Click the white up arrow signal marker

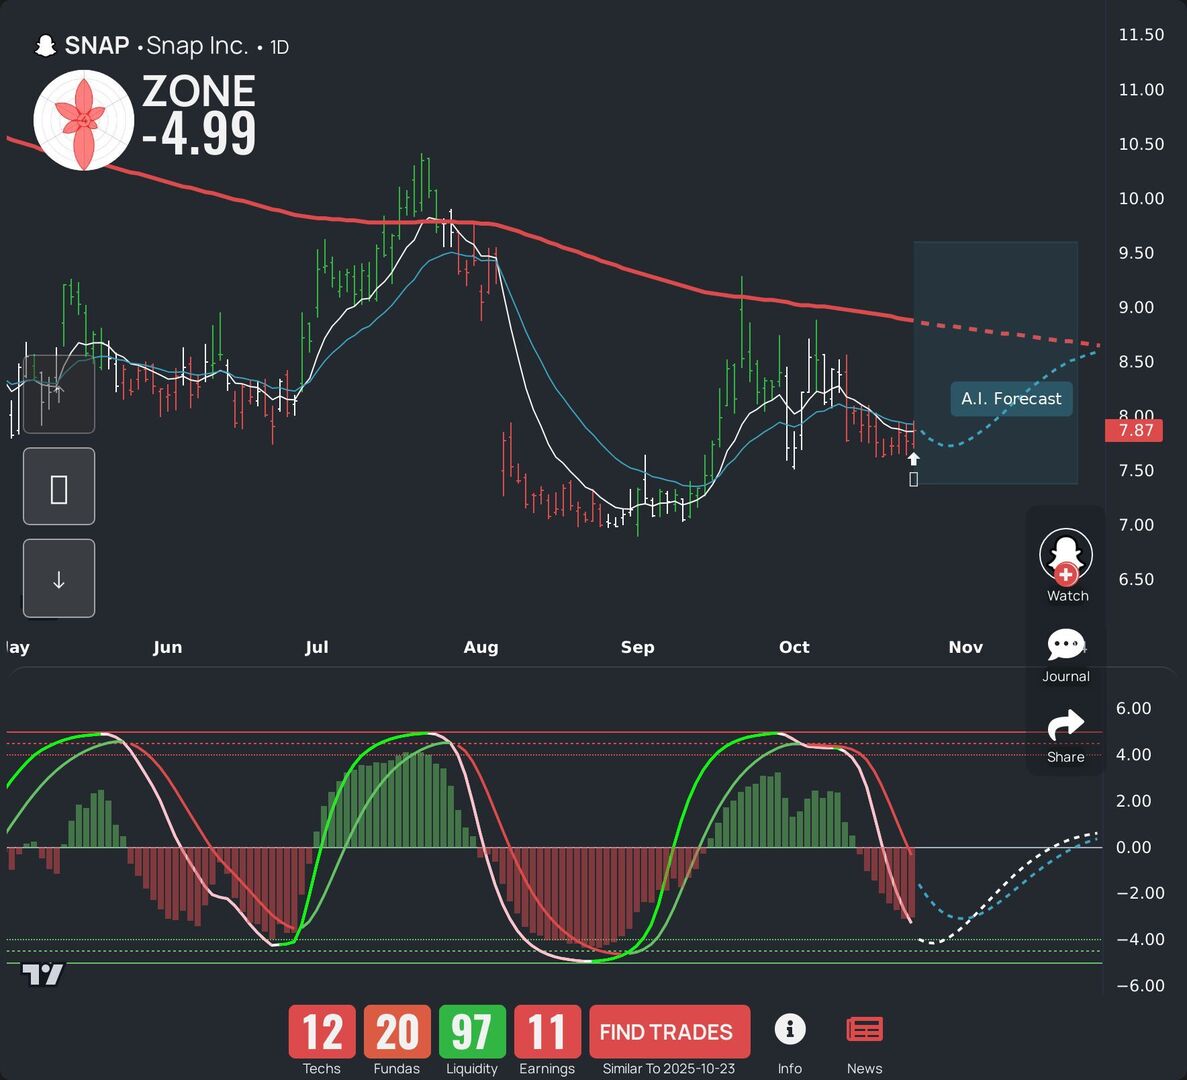[914, 459]
